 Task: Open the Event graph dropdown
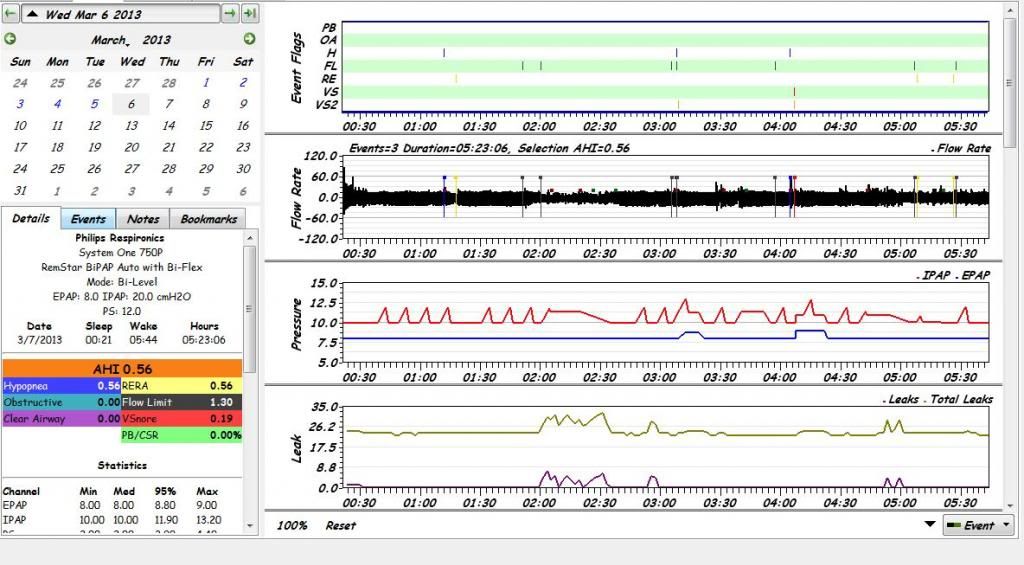pos(979,525)
